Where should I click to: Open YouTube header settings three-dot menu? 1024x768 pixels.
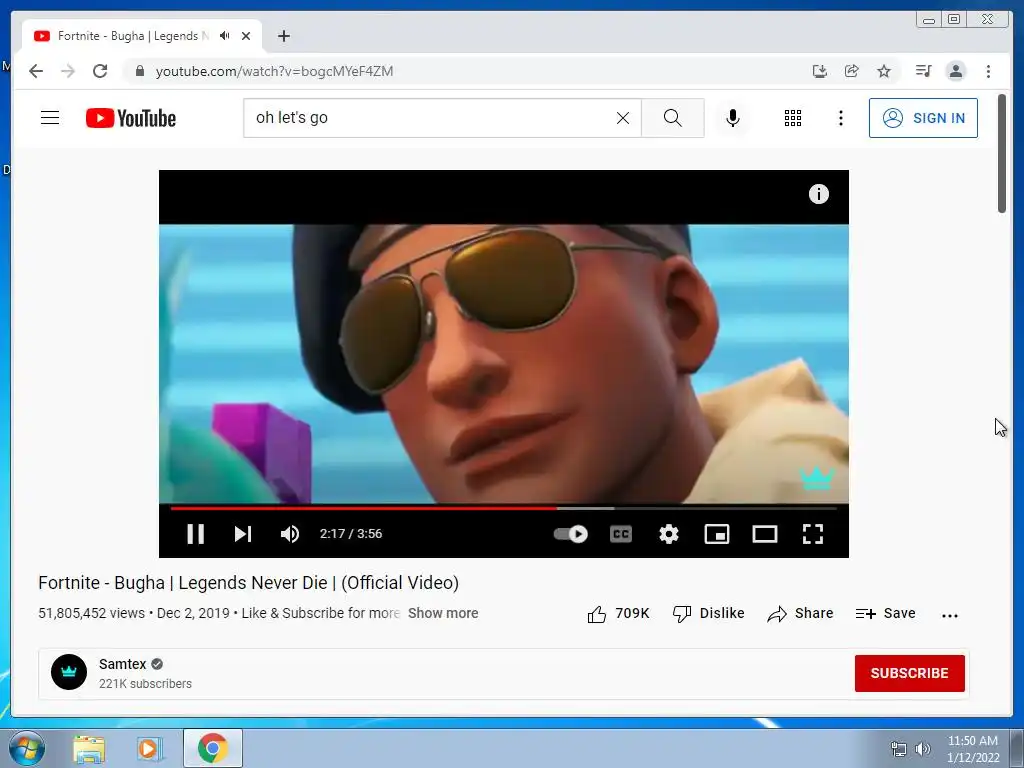tap(840, 118)
